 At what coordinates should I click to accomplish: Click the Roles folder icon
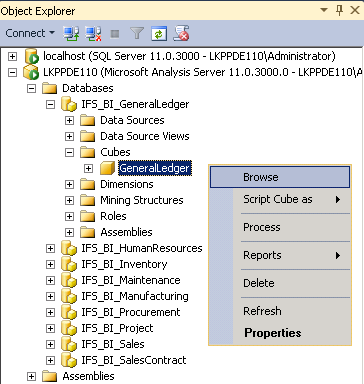88,216
